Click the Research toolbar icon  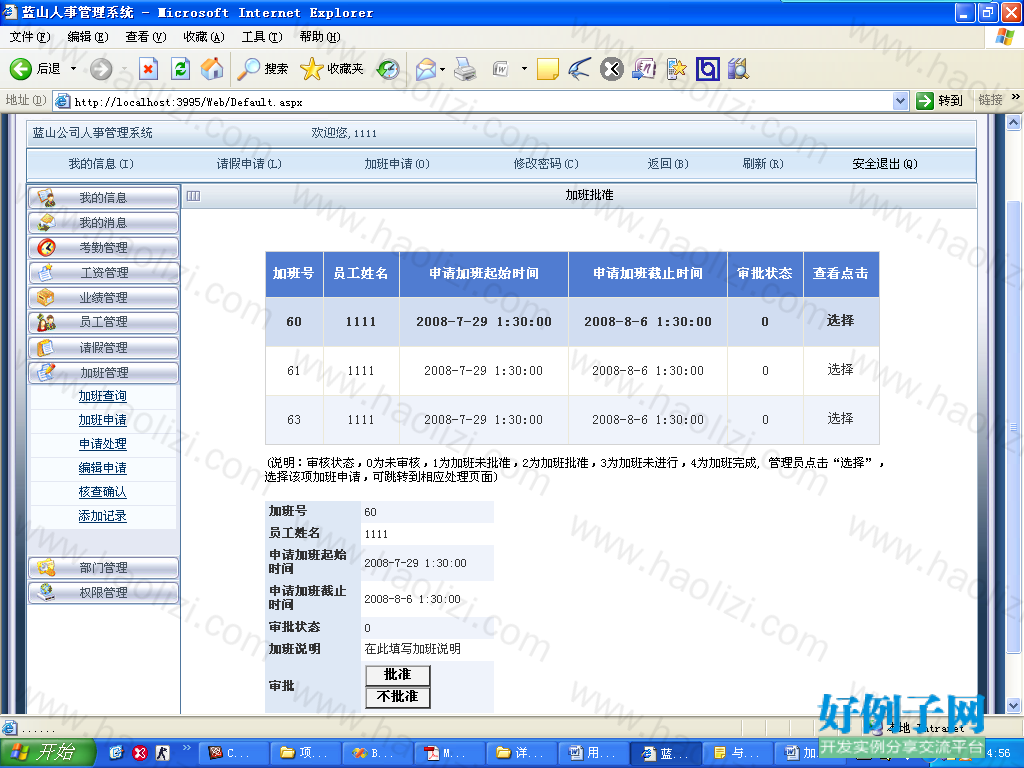click(x=644, y=69)
